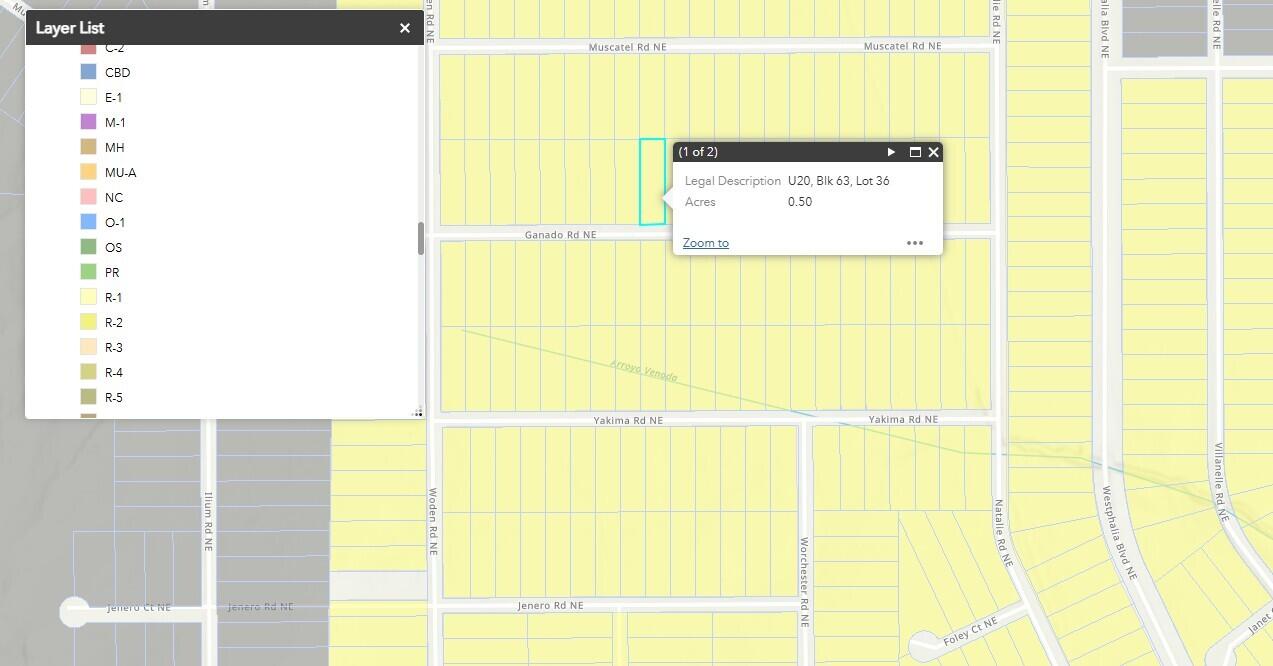The height and width of the screenshot is (666, 1273).
Task: Click the NC pink legend swatch
Action: click(89, 197)
